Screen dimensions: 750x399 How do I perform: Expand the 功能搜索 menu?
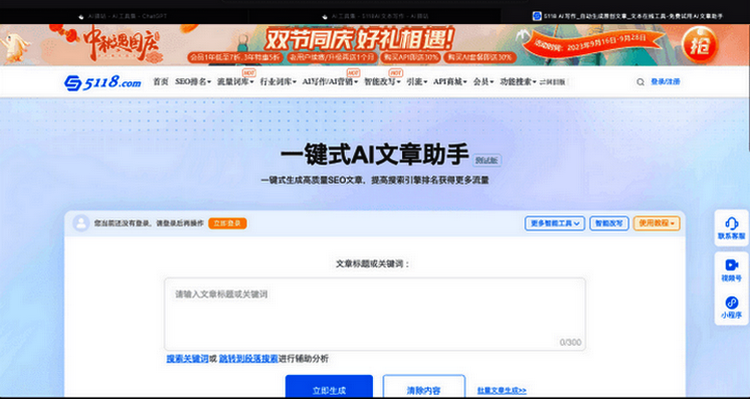click(518, 82)
